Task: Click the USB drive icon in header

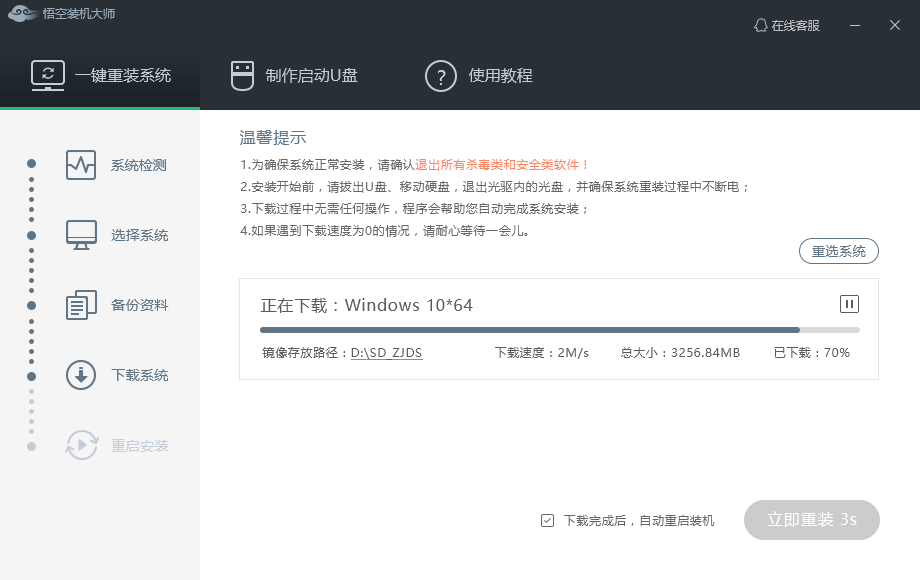Action: pos(242,75)
